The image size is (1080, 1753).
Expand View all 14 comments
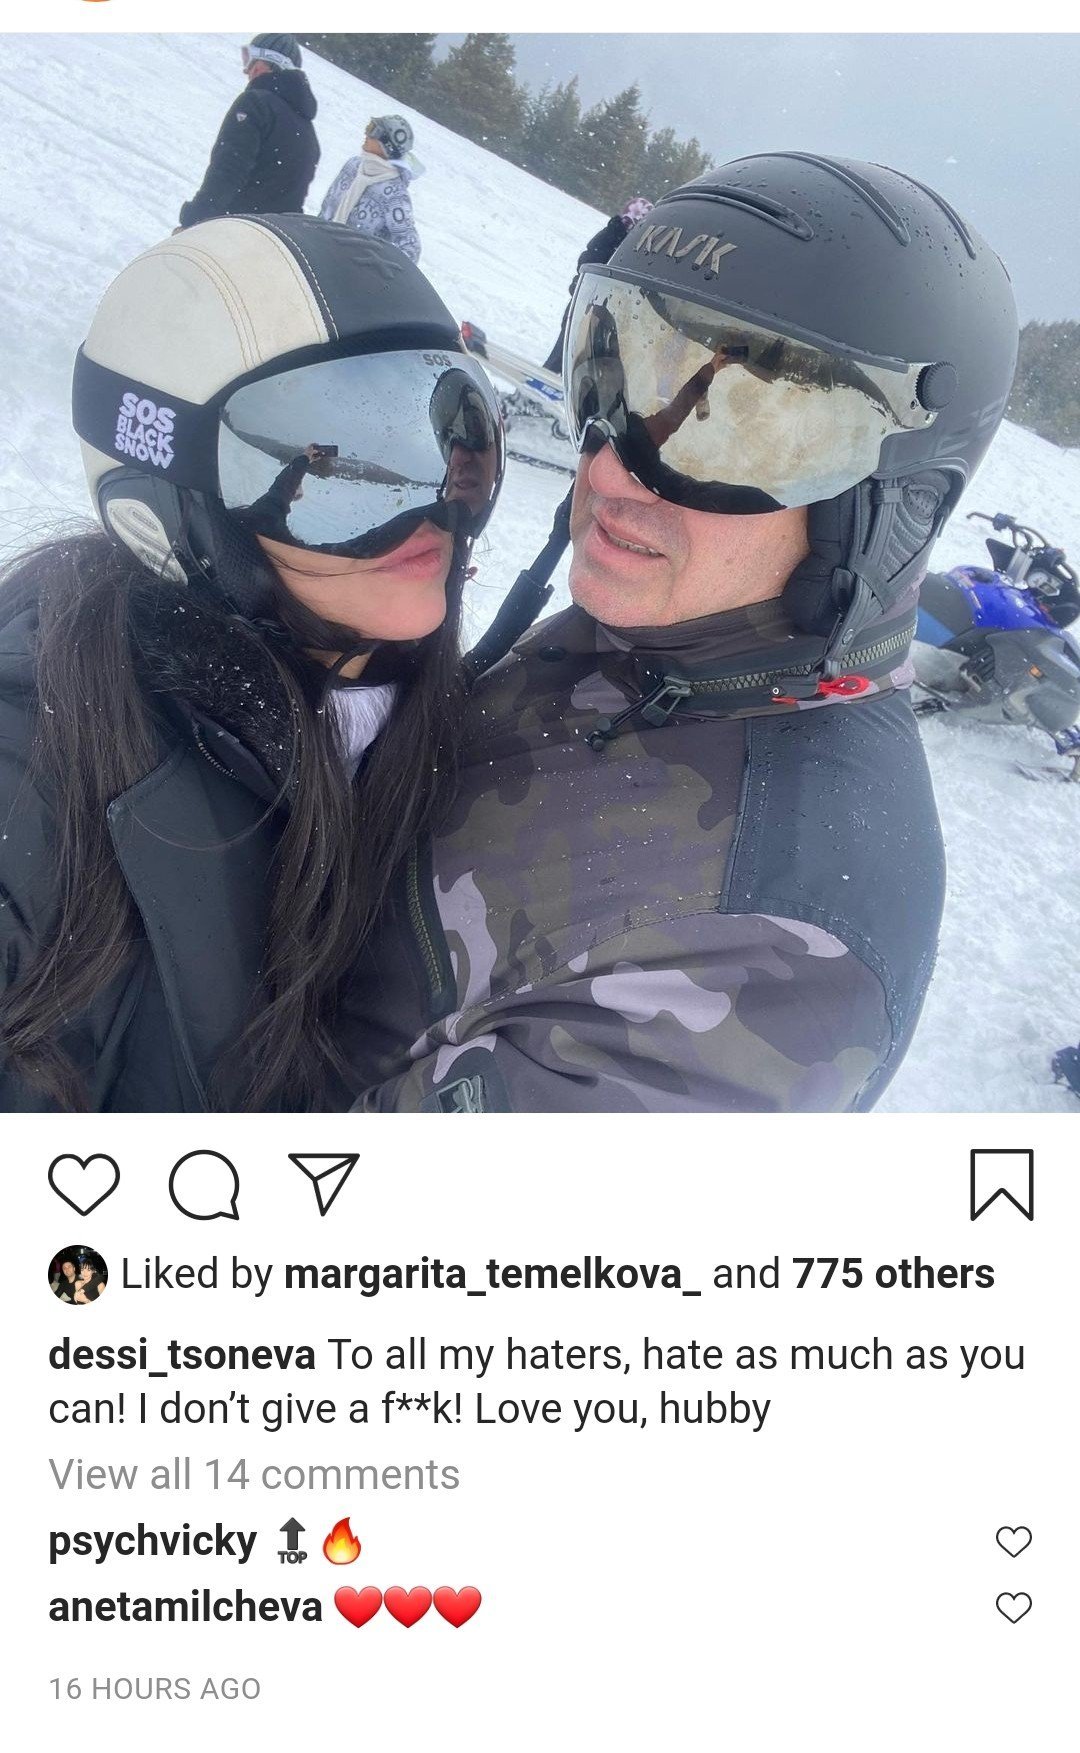coord(254,1475)
